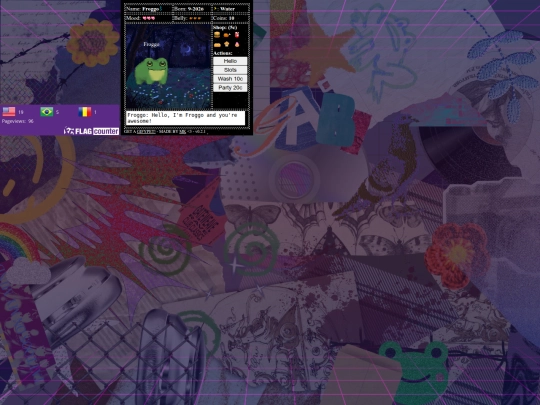Buy the pink dessert from the shop
Screen dimensions: 540x405
tap(237, 44)
